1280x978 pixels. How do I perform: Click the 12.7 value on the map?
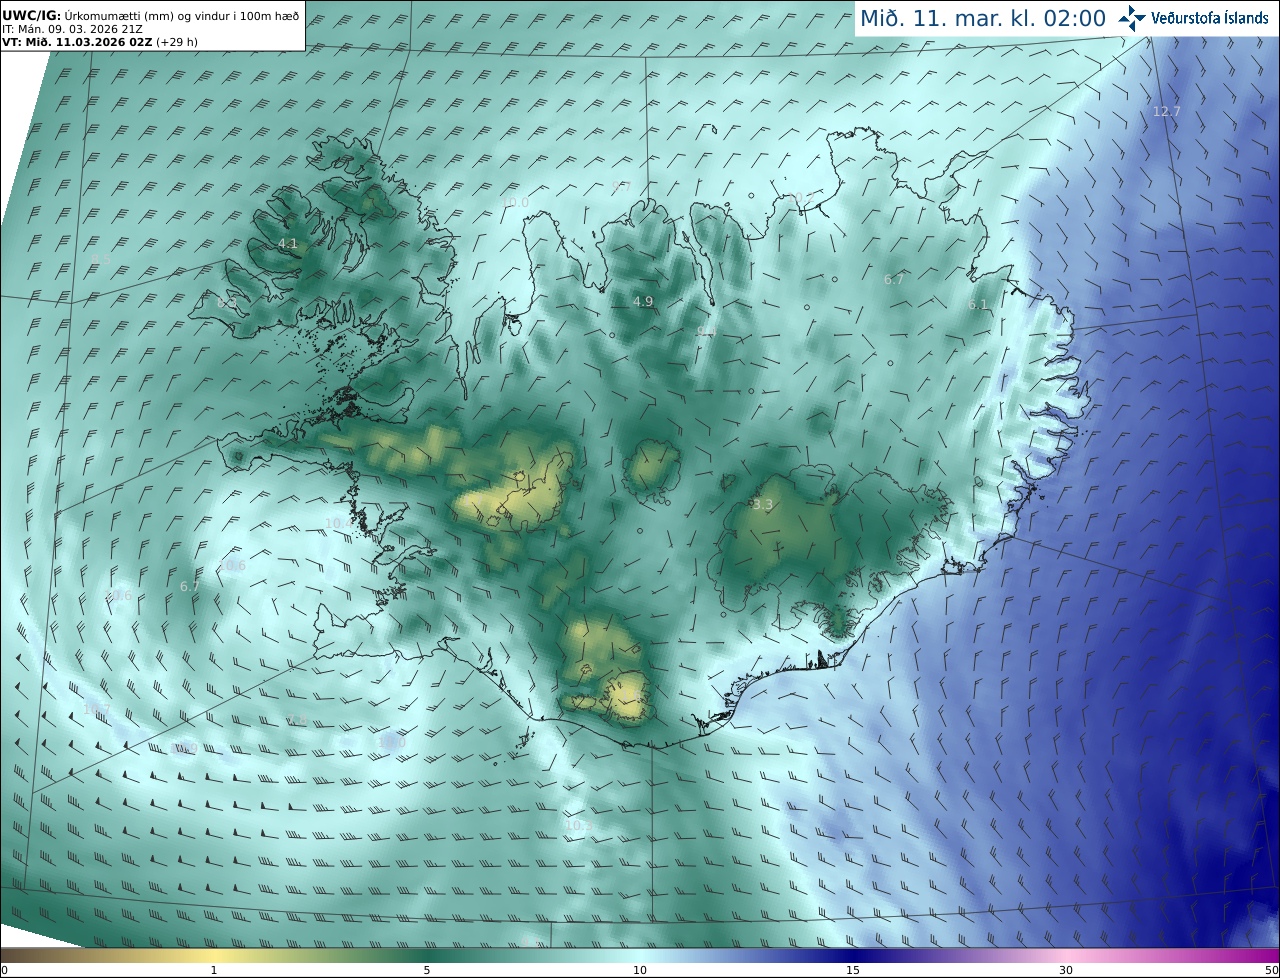(x=1166, y=111)
